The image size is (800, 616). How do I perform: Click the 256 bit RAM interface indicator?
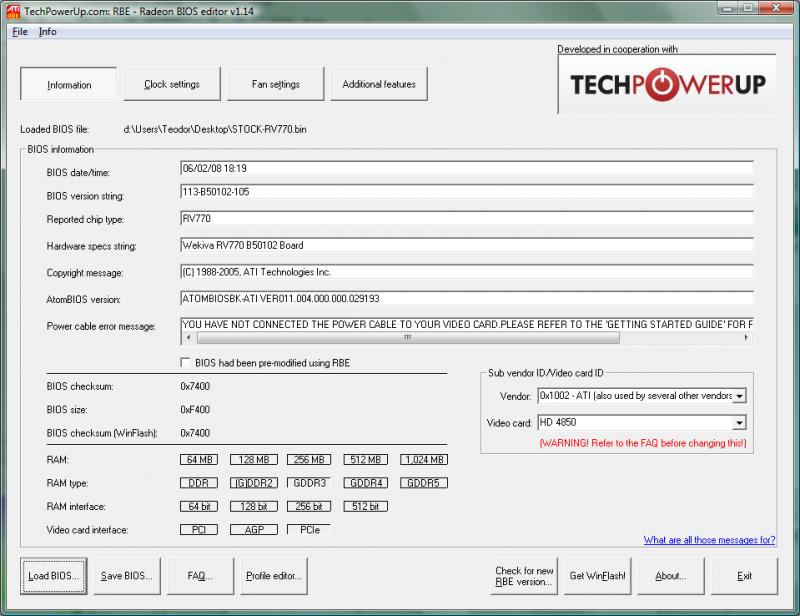[x=309, y=506]
